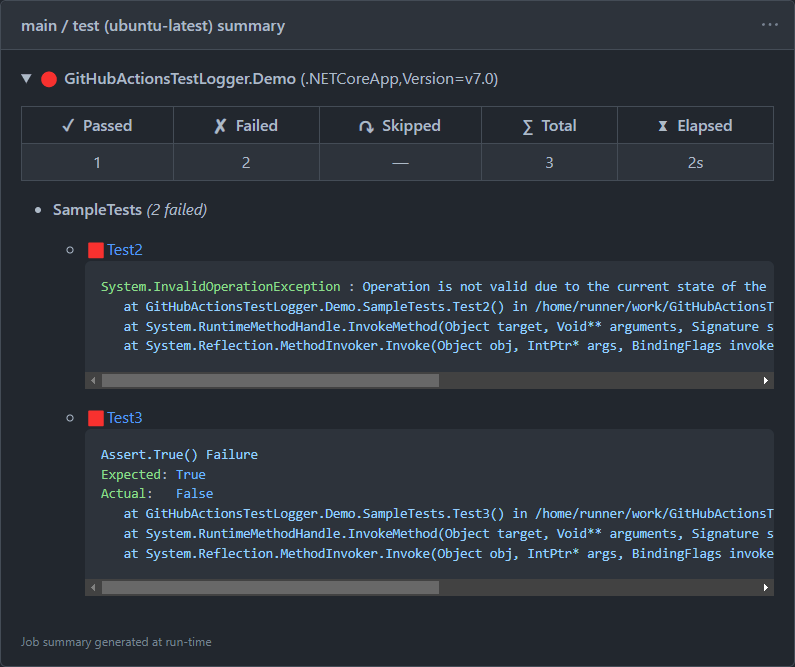Click the left scroll arrow in Test2 output
Screen dimensions: 795x667
(93, 381)
